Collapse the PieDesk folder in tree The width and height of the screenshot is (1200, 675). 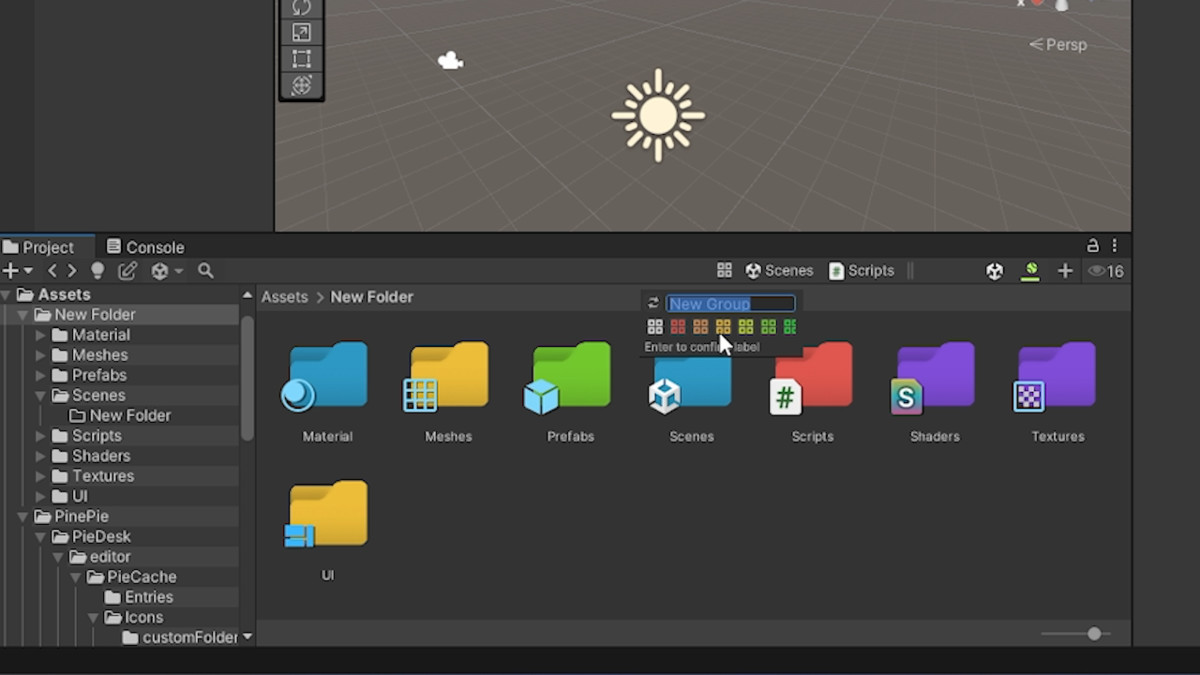pos(41,537)
